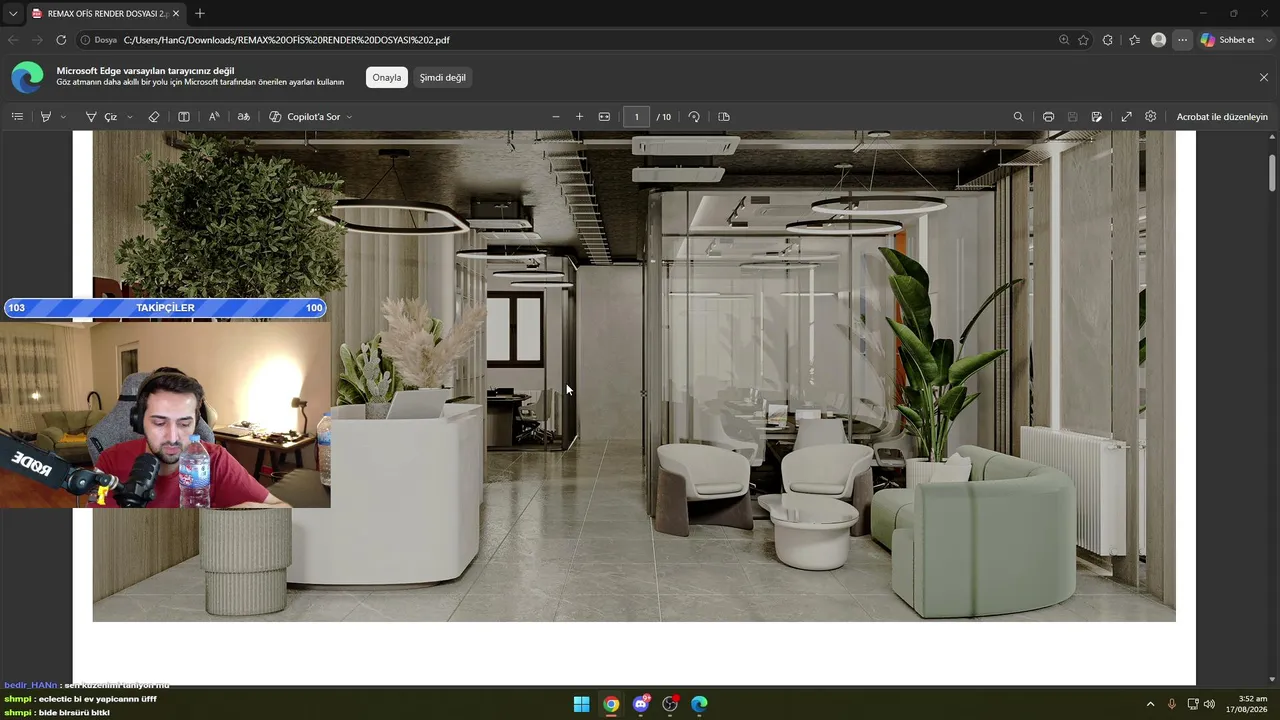Expand the Copilot'a Sor dropdown arrow
Viewport: 1280px width, 720px height.
click(349, 117)
